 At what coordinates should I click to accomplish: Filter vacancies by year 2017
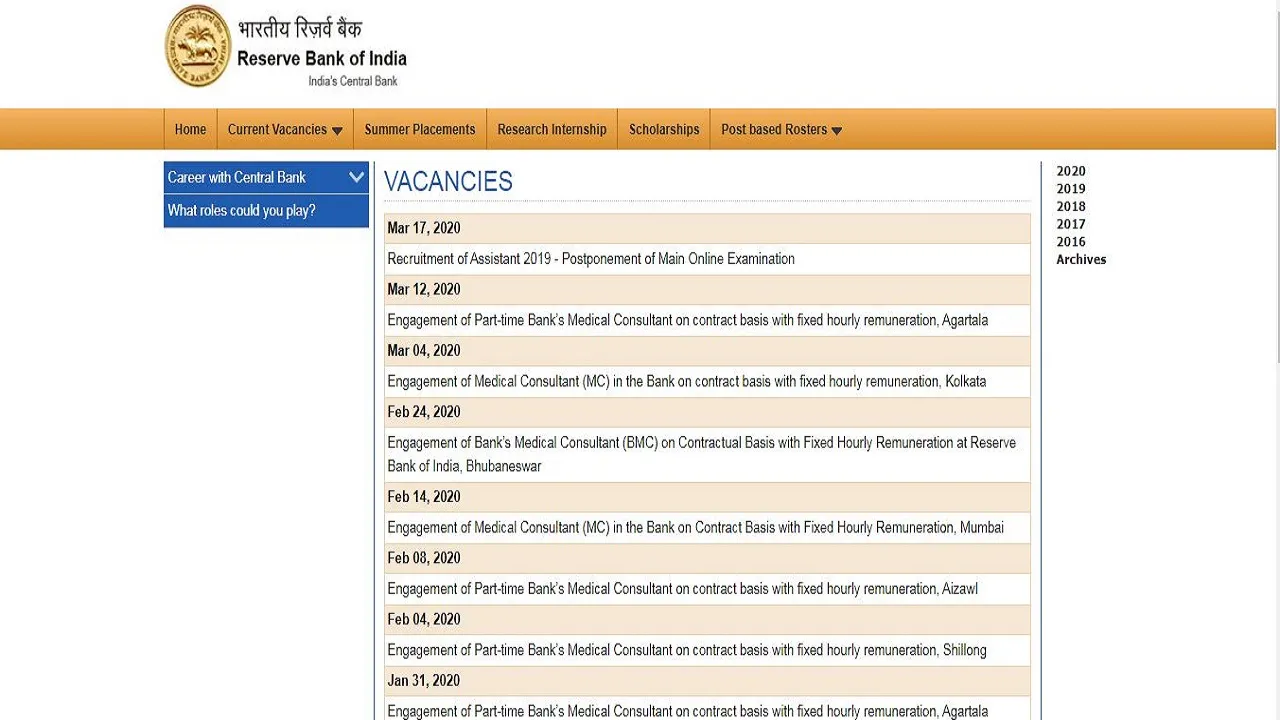(1071, 224)
